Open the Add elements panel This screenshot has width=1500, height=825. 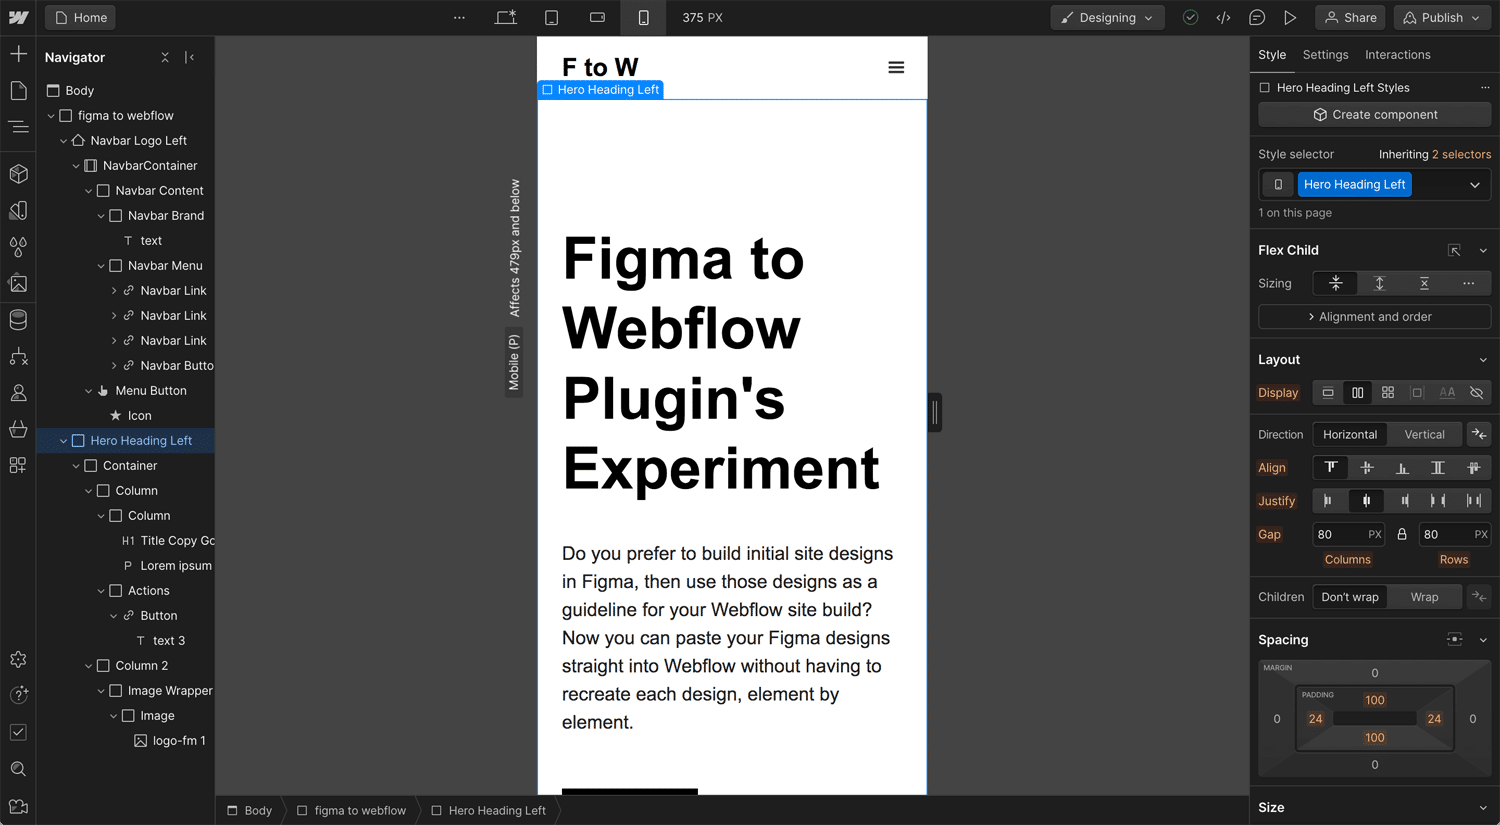click(x=18, y=54)
